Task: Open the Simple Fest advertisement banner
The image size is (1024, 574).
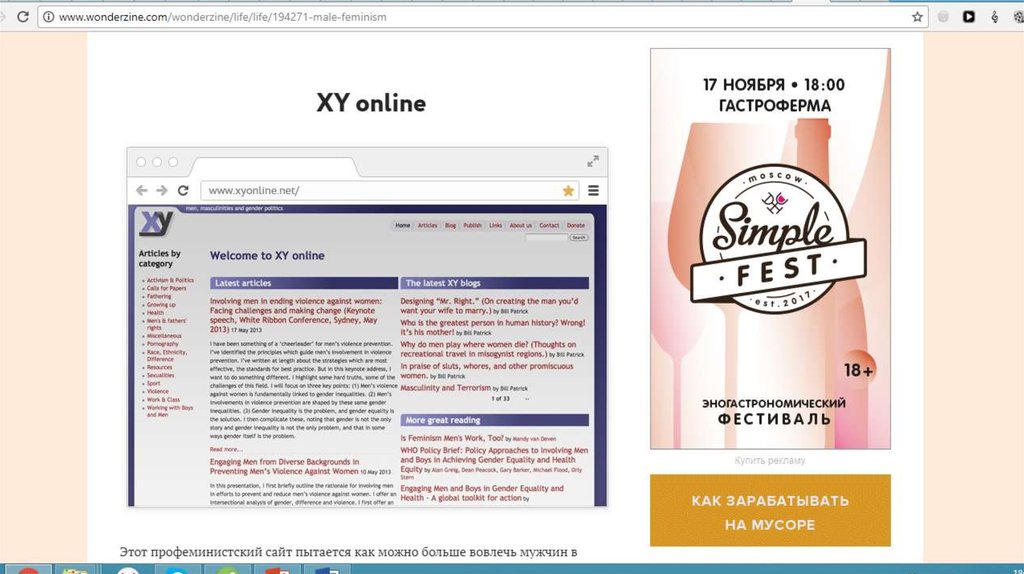Action: click(x=769, y=248)
